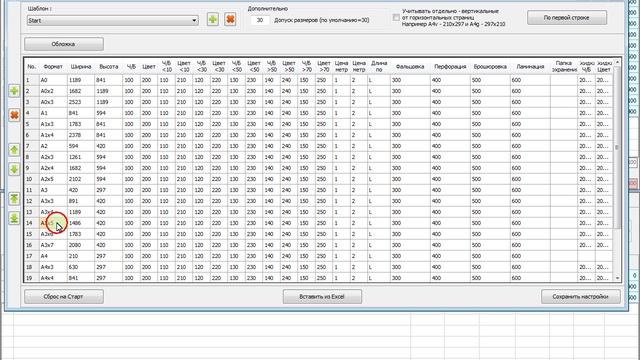Viewport: 640px width, 360px height.
Task: Select the A1x4 format cell
Action: tap(53, 135)
